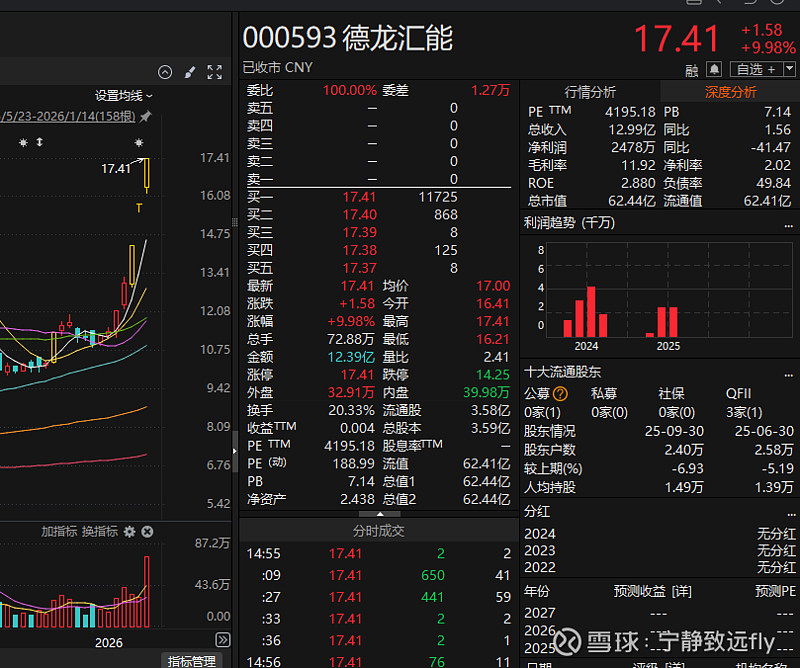Click the 跌停 price 14.25

(492, 375)
